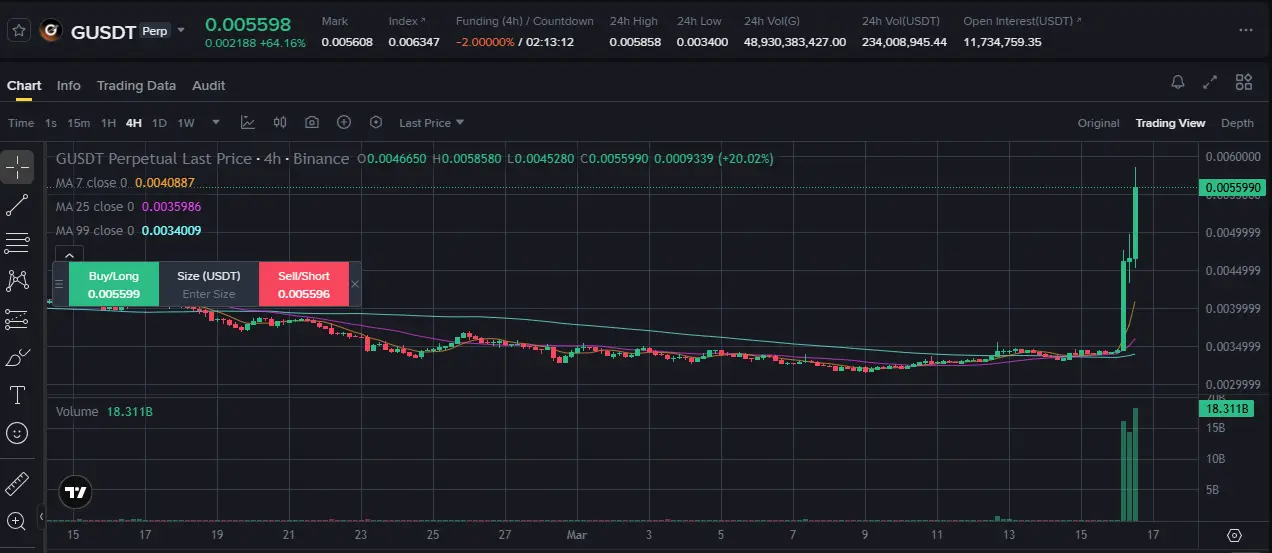Click the Mark price value 0.005608
The height and width of the screenshot is (553, 1272).
coord(347,42)
